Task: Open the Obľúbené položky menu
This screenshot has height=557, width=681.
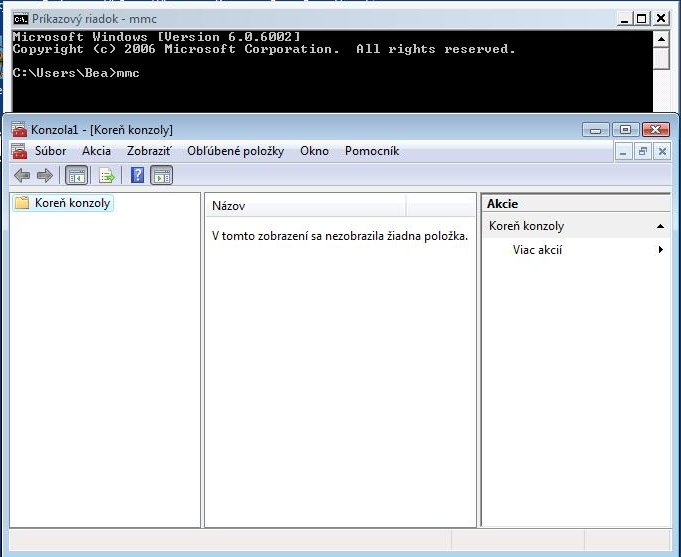Action: coord(235,151)
